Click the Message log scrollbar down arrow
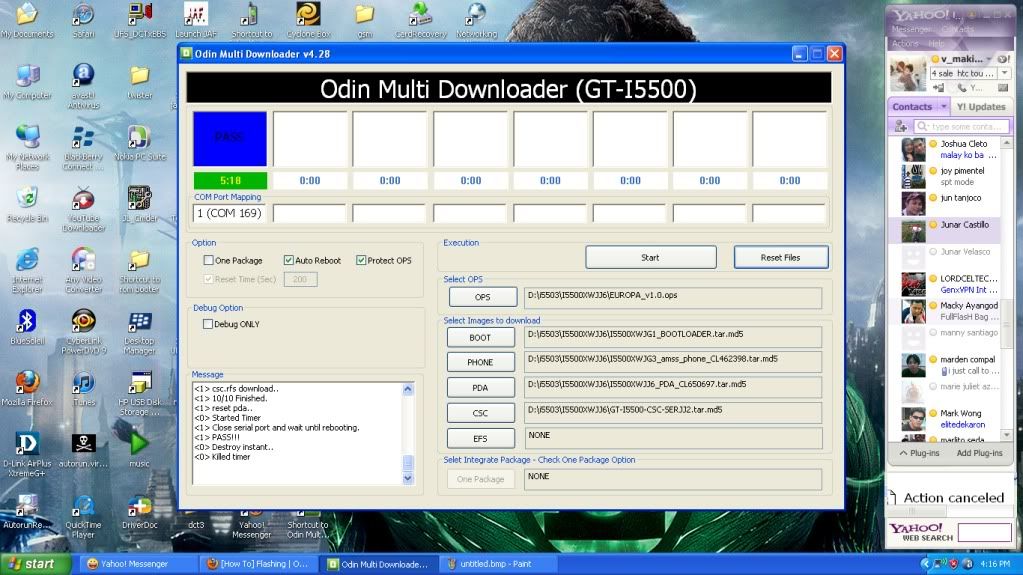 [408, 478]
